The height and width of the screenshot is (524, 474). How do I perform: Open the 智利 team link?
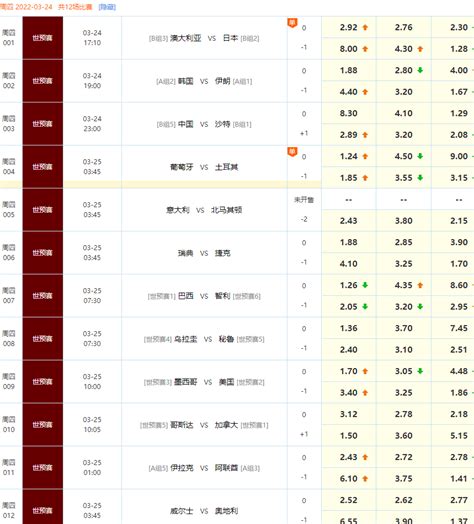click(x=223, y=296)
